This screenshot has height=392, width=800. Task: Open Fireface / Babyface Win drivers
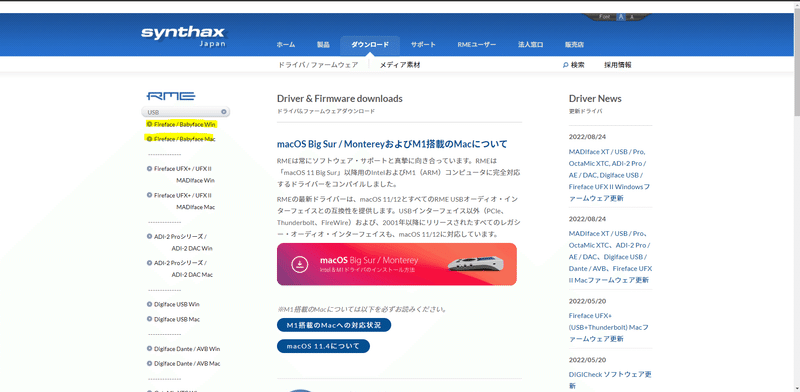[x=182, y=124]
